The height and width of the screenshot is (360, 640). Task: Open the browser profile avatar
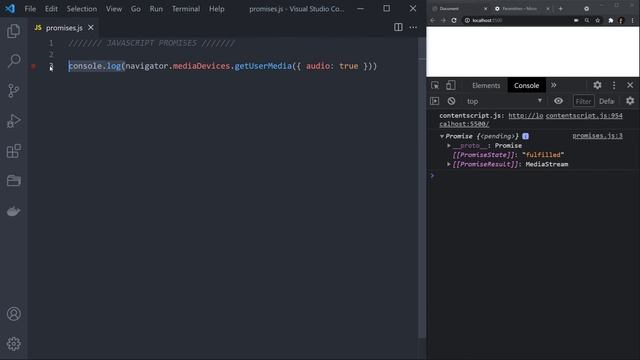coord(621,20)
